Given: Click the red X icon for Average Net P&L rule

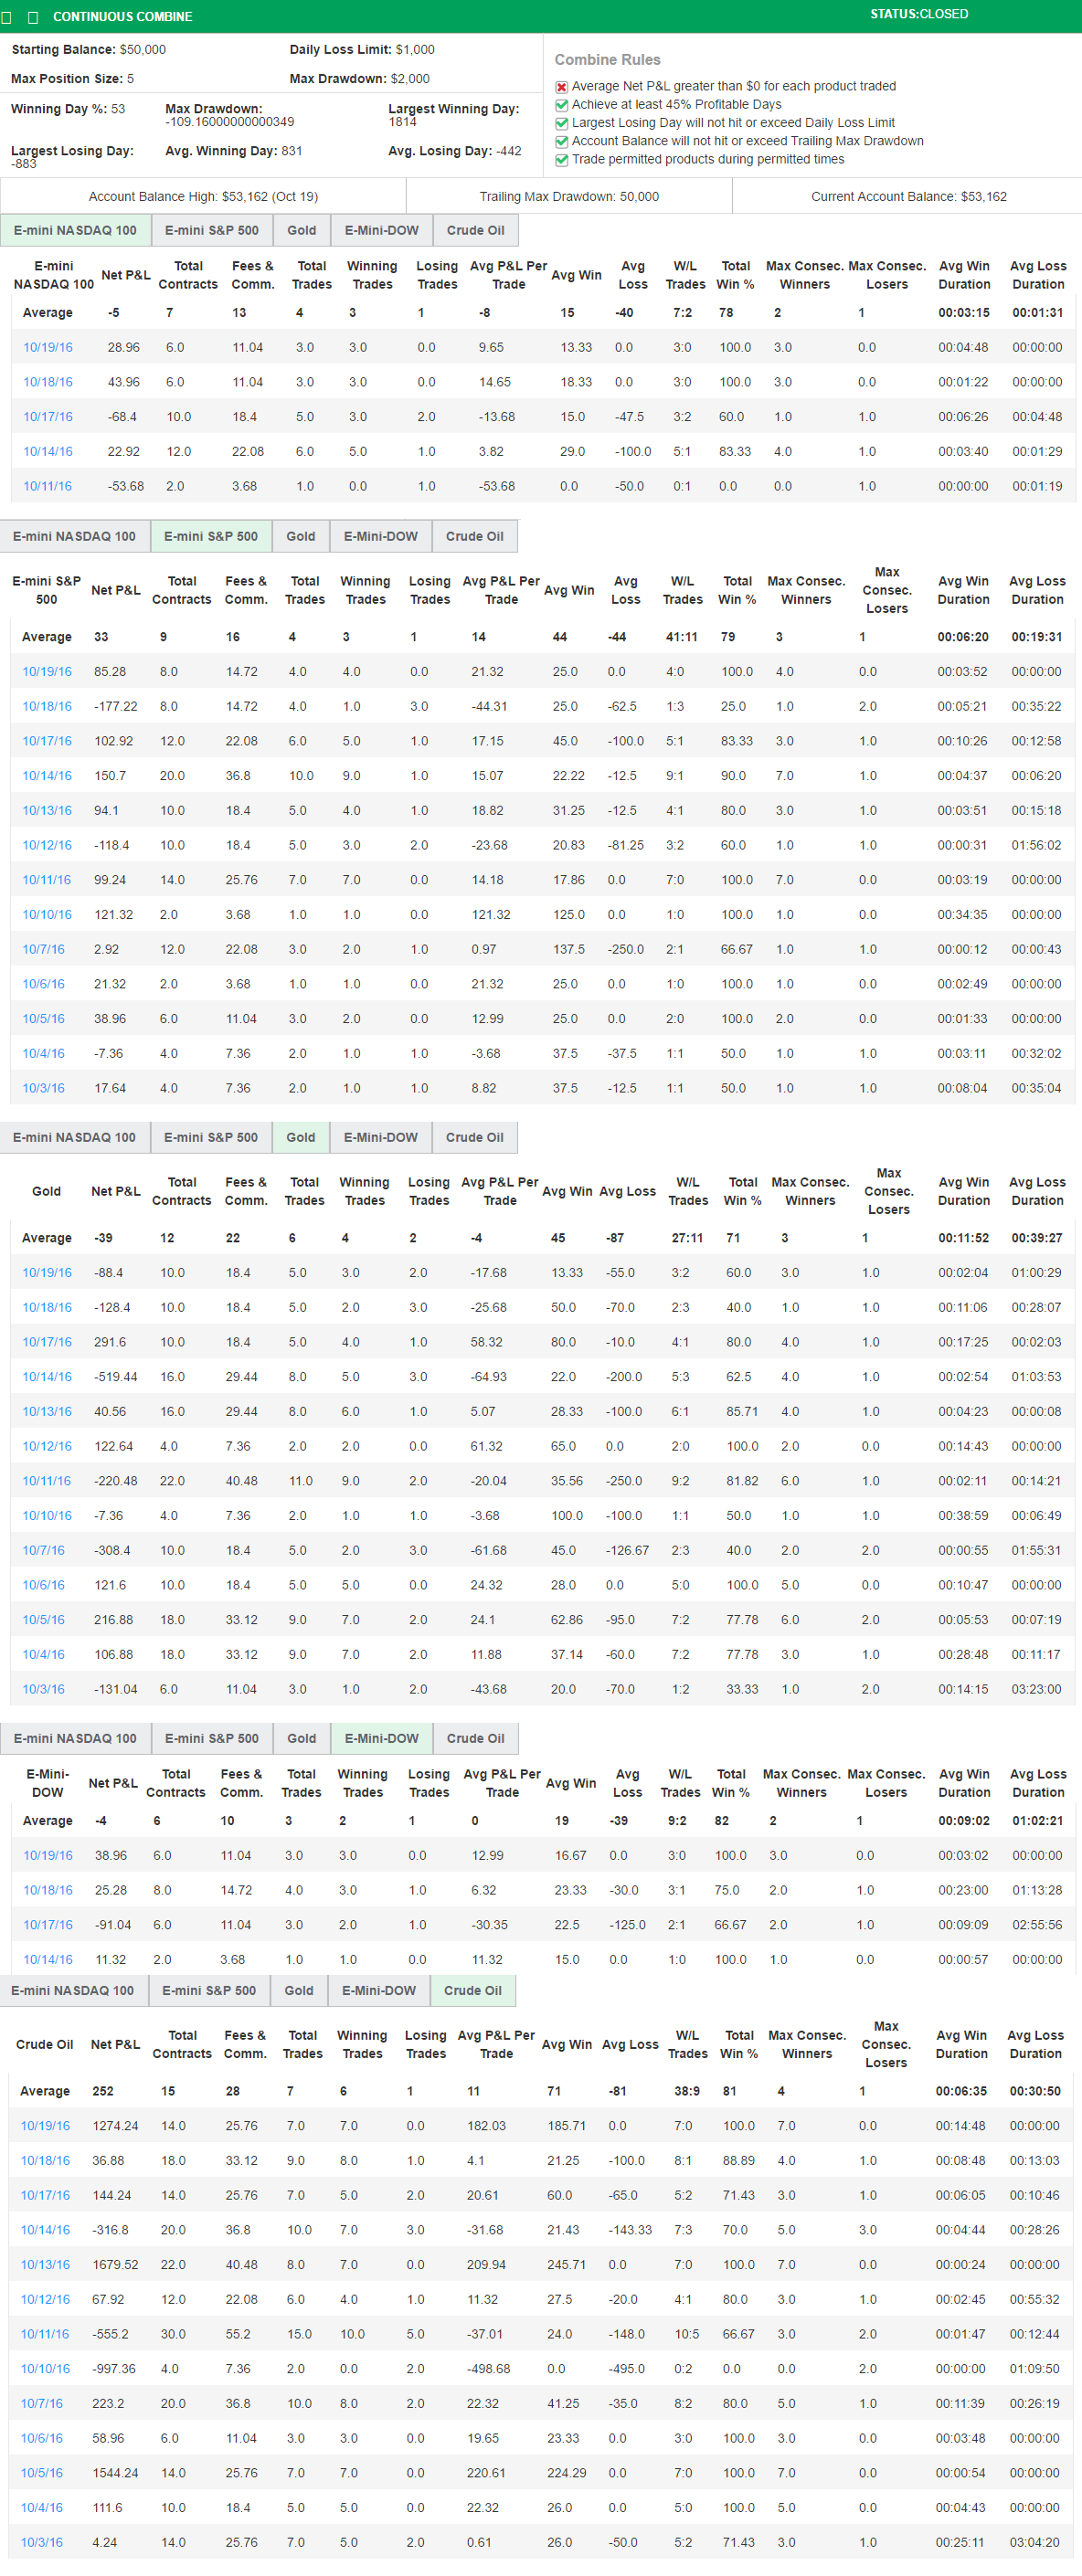Looking at the screenshot, I should (562, 87).
